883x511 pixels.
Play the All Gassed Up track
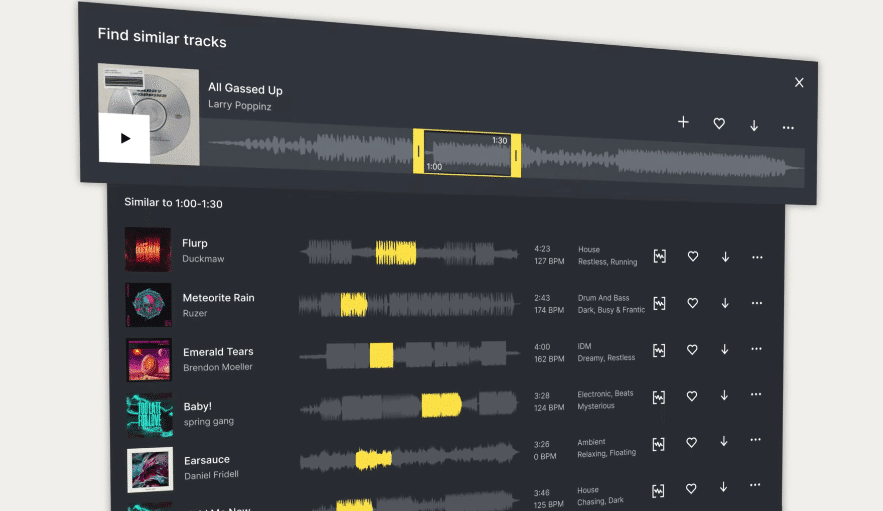[x=124, y=138]
